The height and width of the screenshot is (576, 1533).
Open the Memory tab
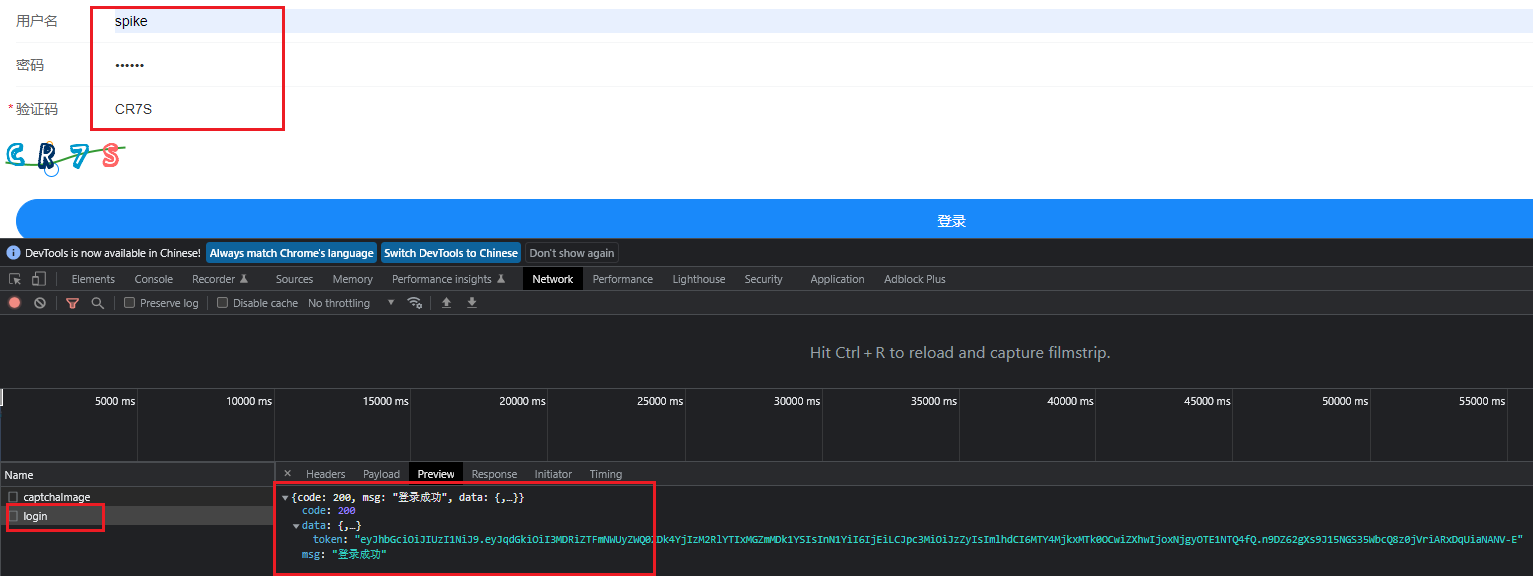click(353, 279)
